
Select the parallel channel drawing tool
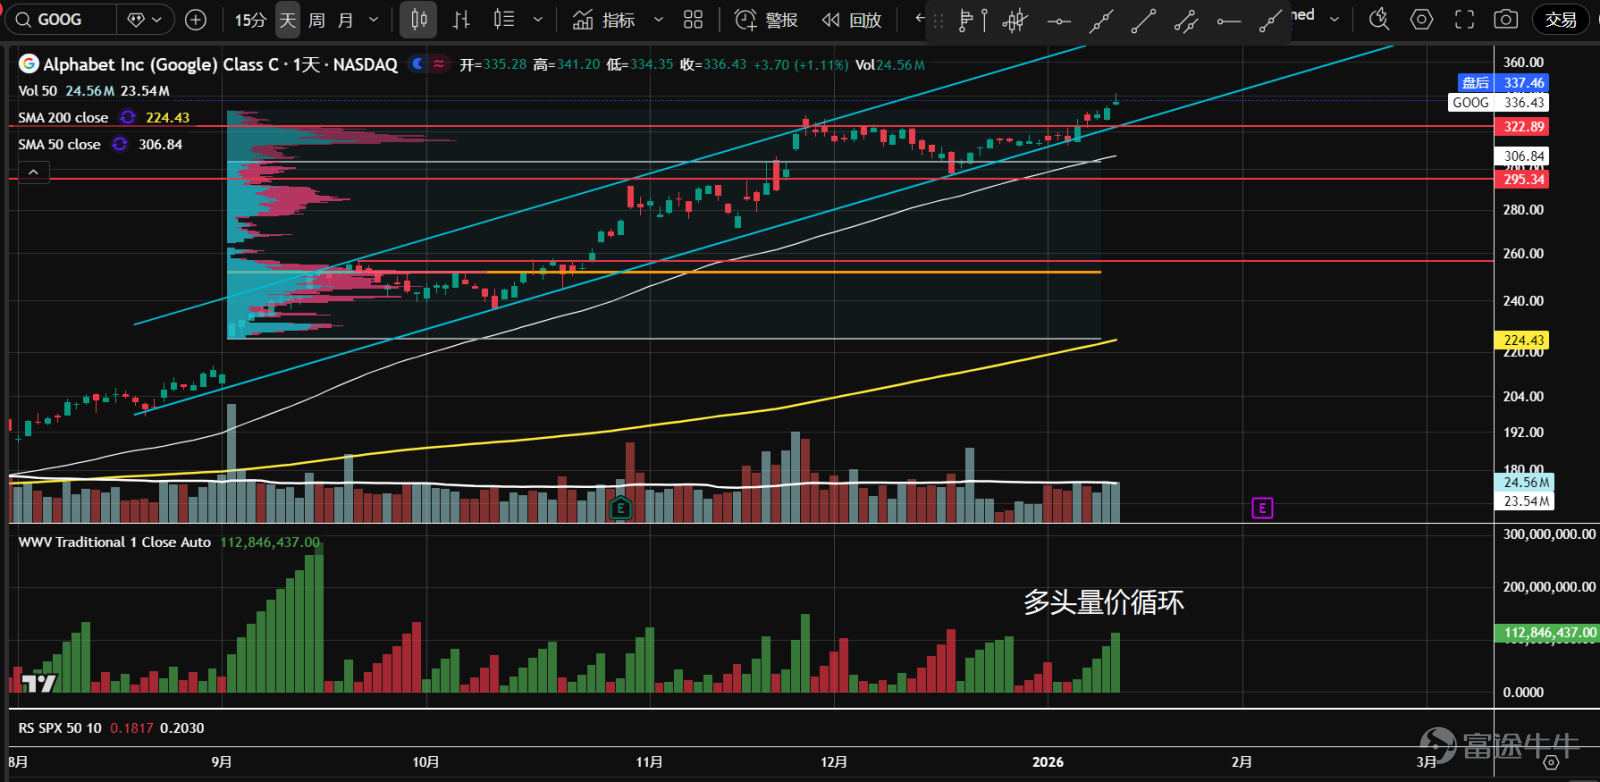point(1186,20)
